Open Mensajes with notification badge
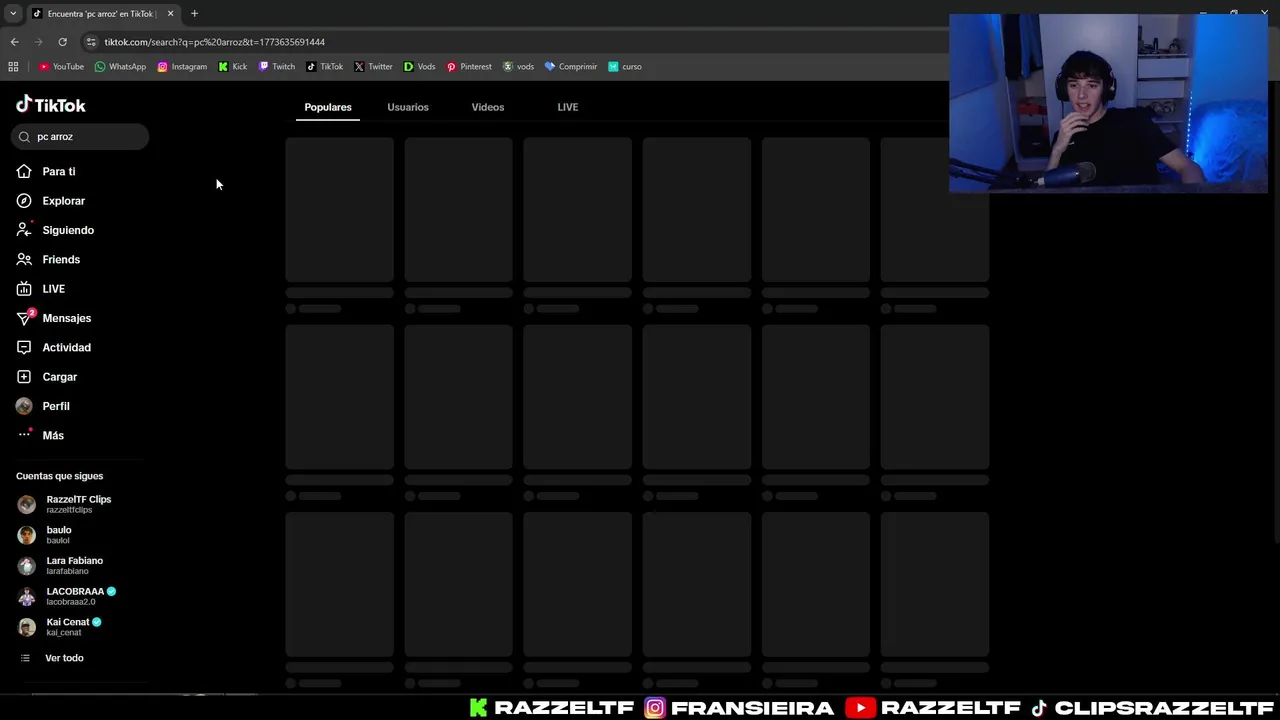Screen dimensions: 1280x720 tap(54, 318)
